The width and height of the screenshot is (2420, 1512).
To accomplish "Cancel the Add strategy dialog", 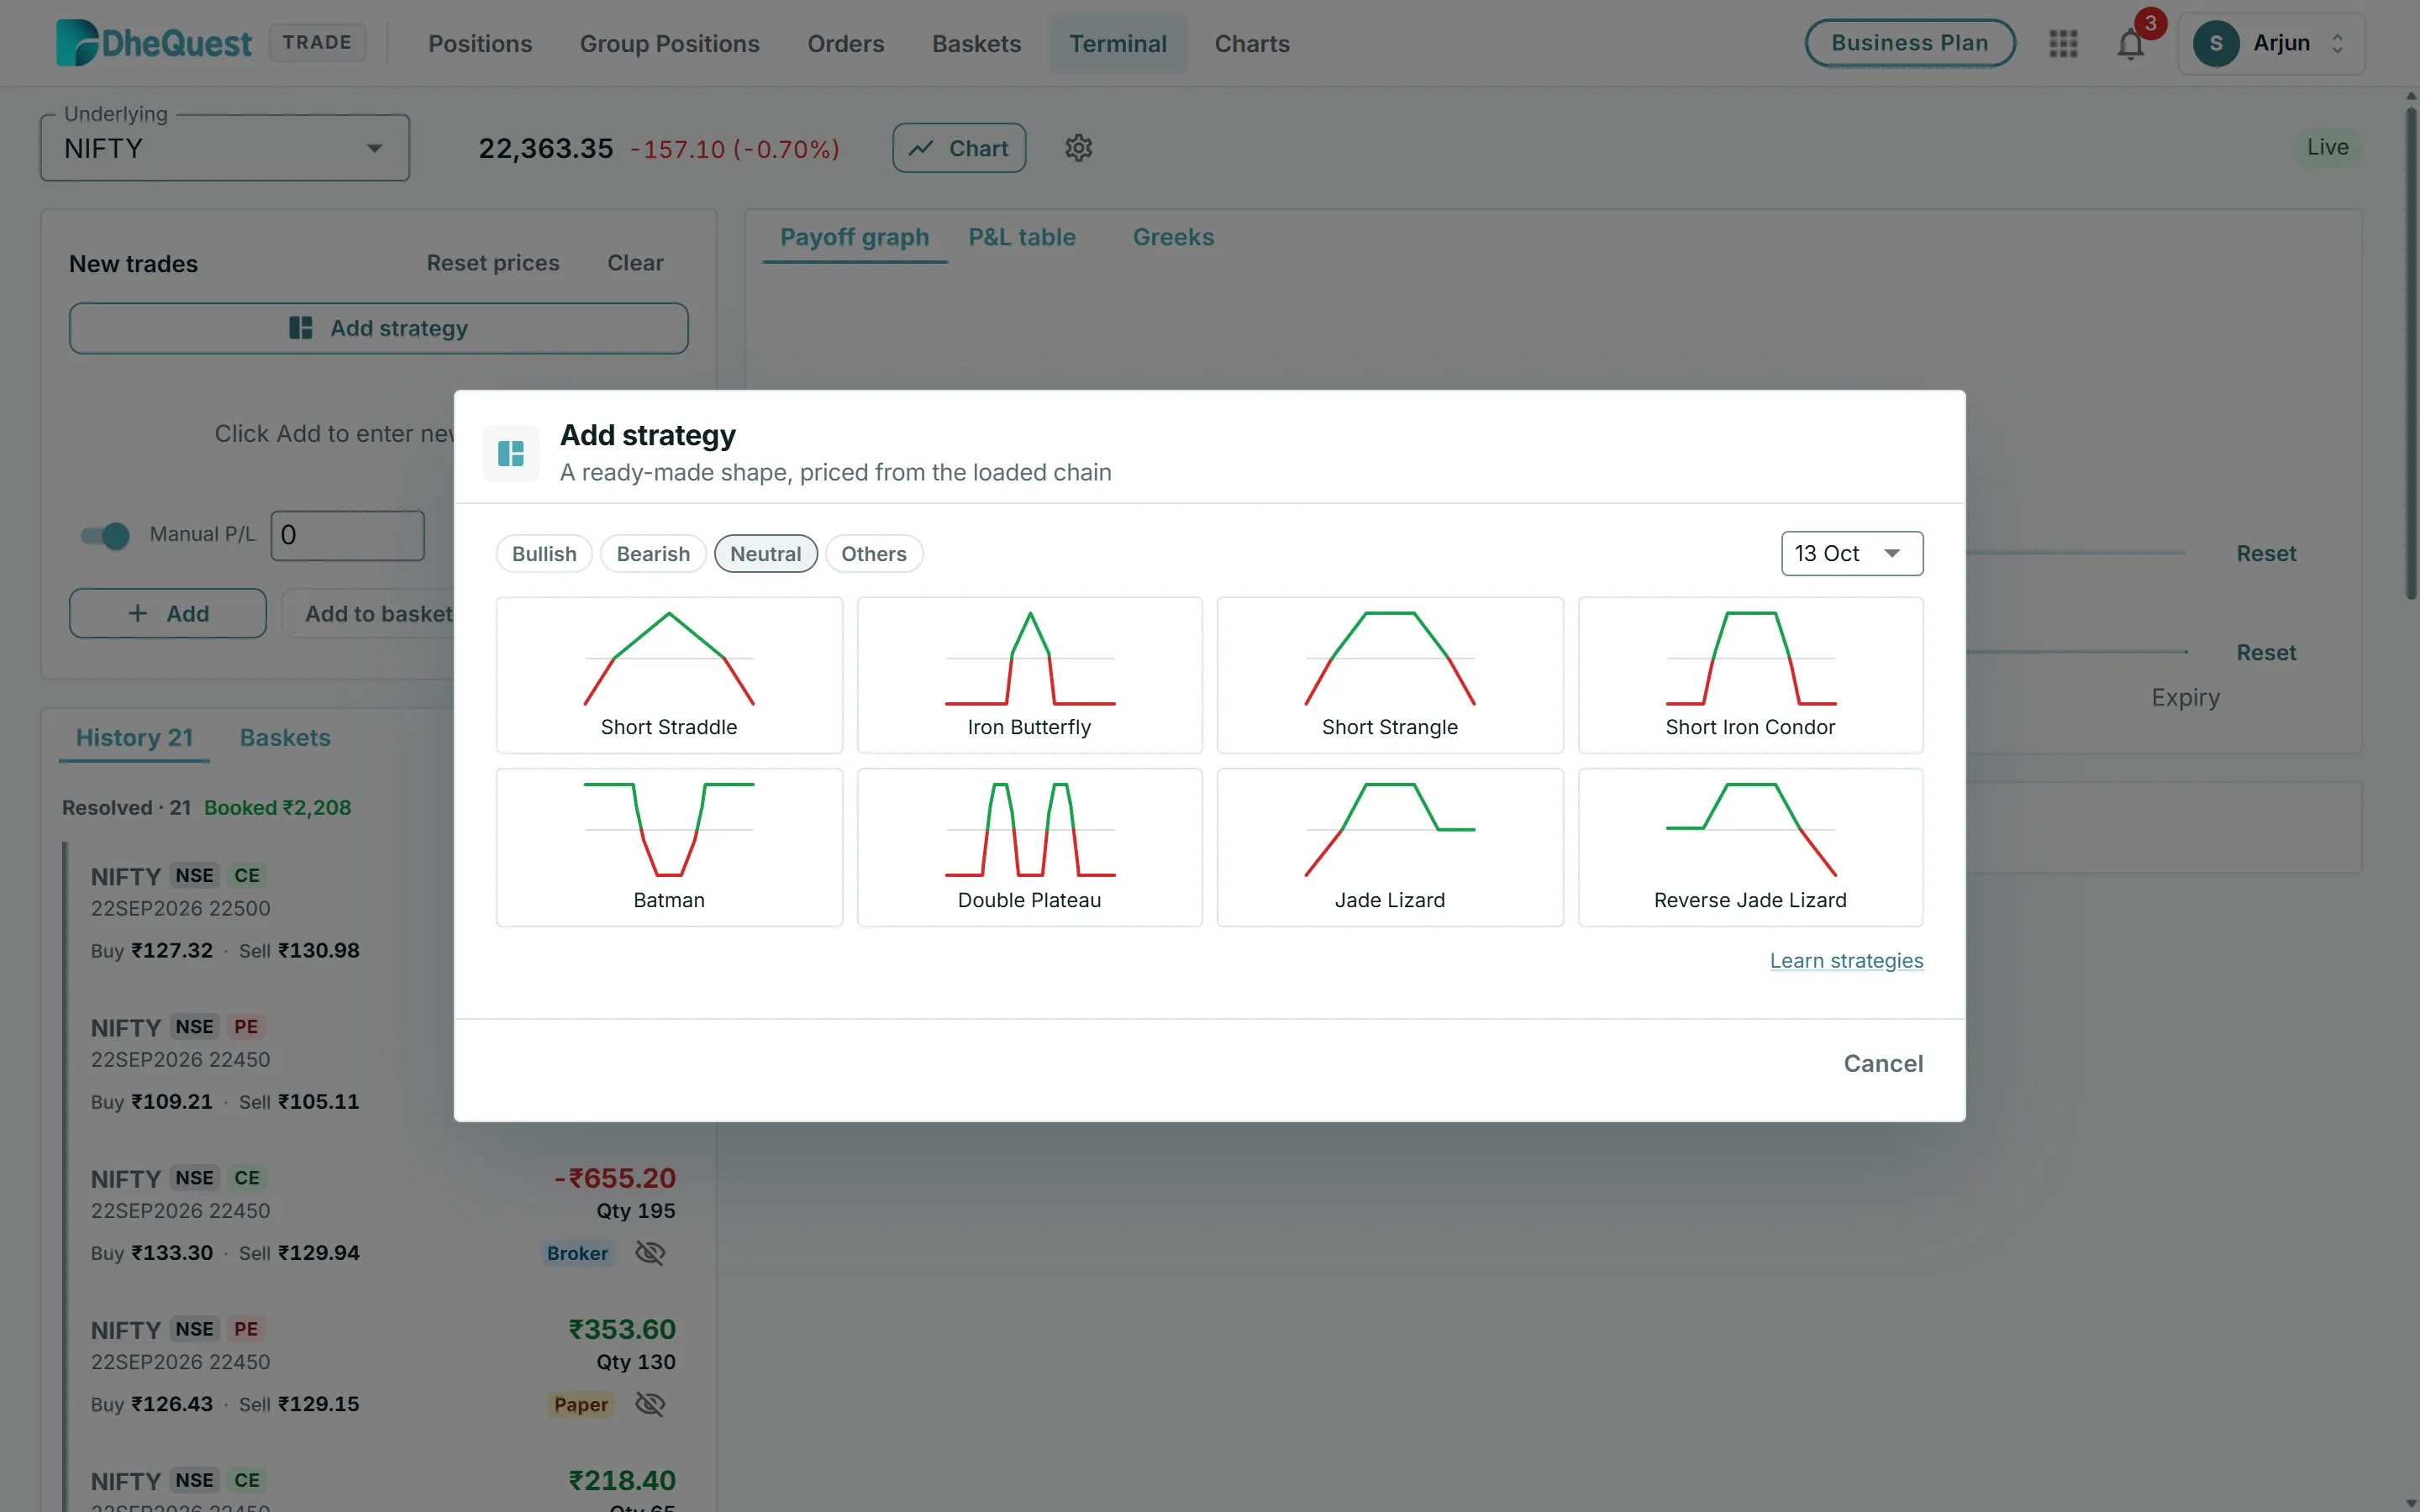I will (x=1883, y=1063).
